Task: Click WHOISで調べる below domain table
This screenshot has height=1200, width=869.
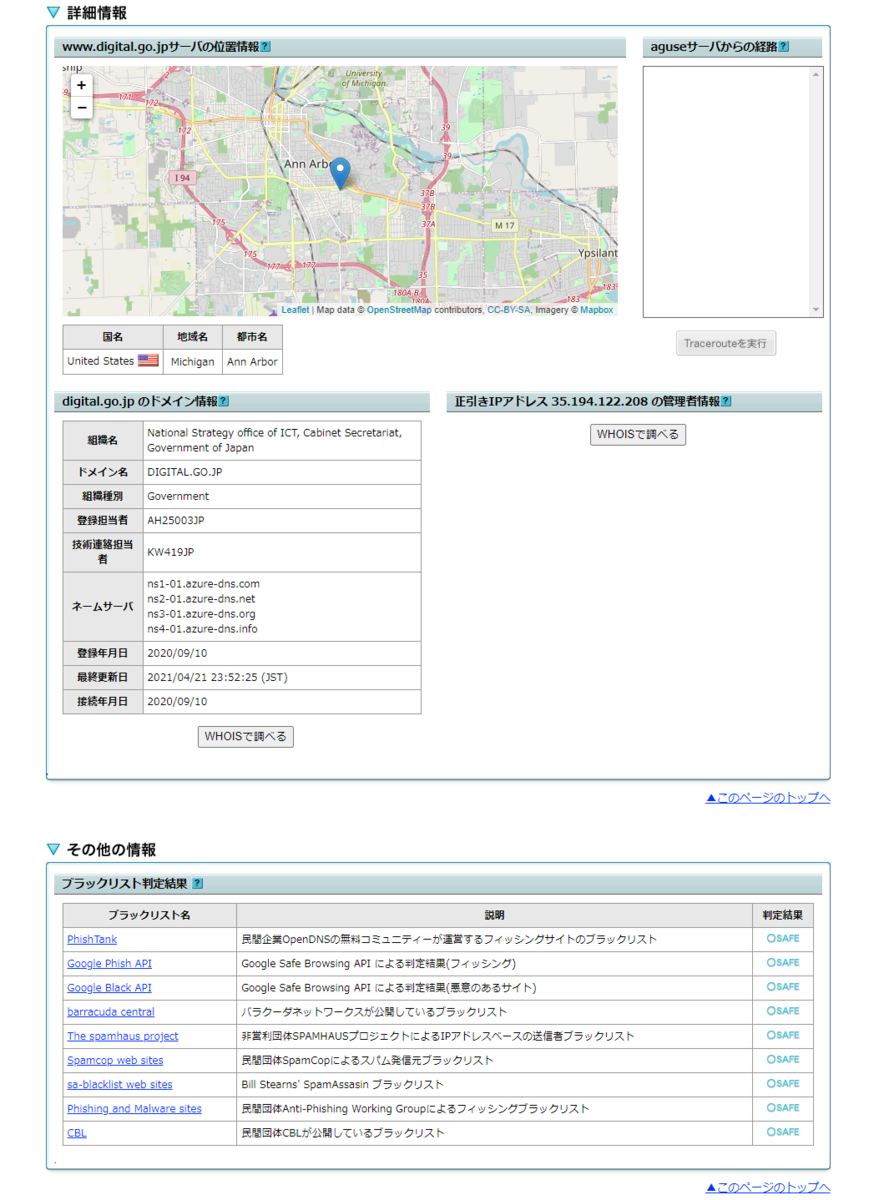Action: coord(246,737)
